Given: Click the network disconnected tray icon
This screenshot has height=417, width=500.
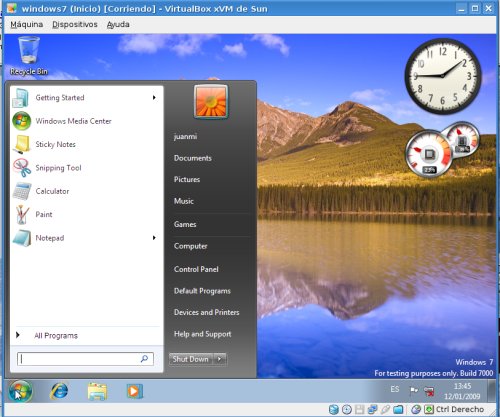Looking at the screenshot, I should click(x=429, y=391).
